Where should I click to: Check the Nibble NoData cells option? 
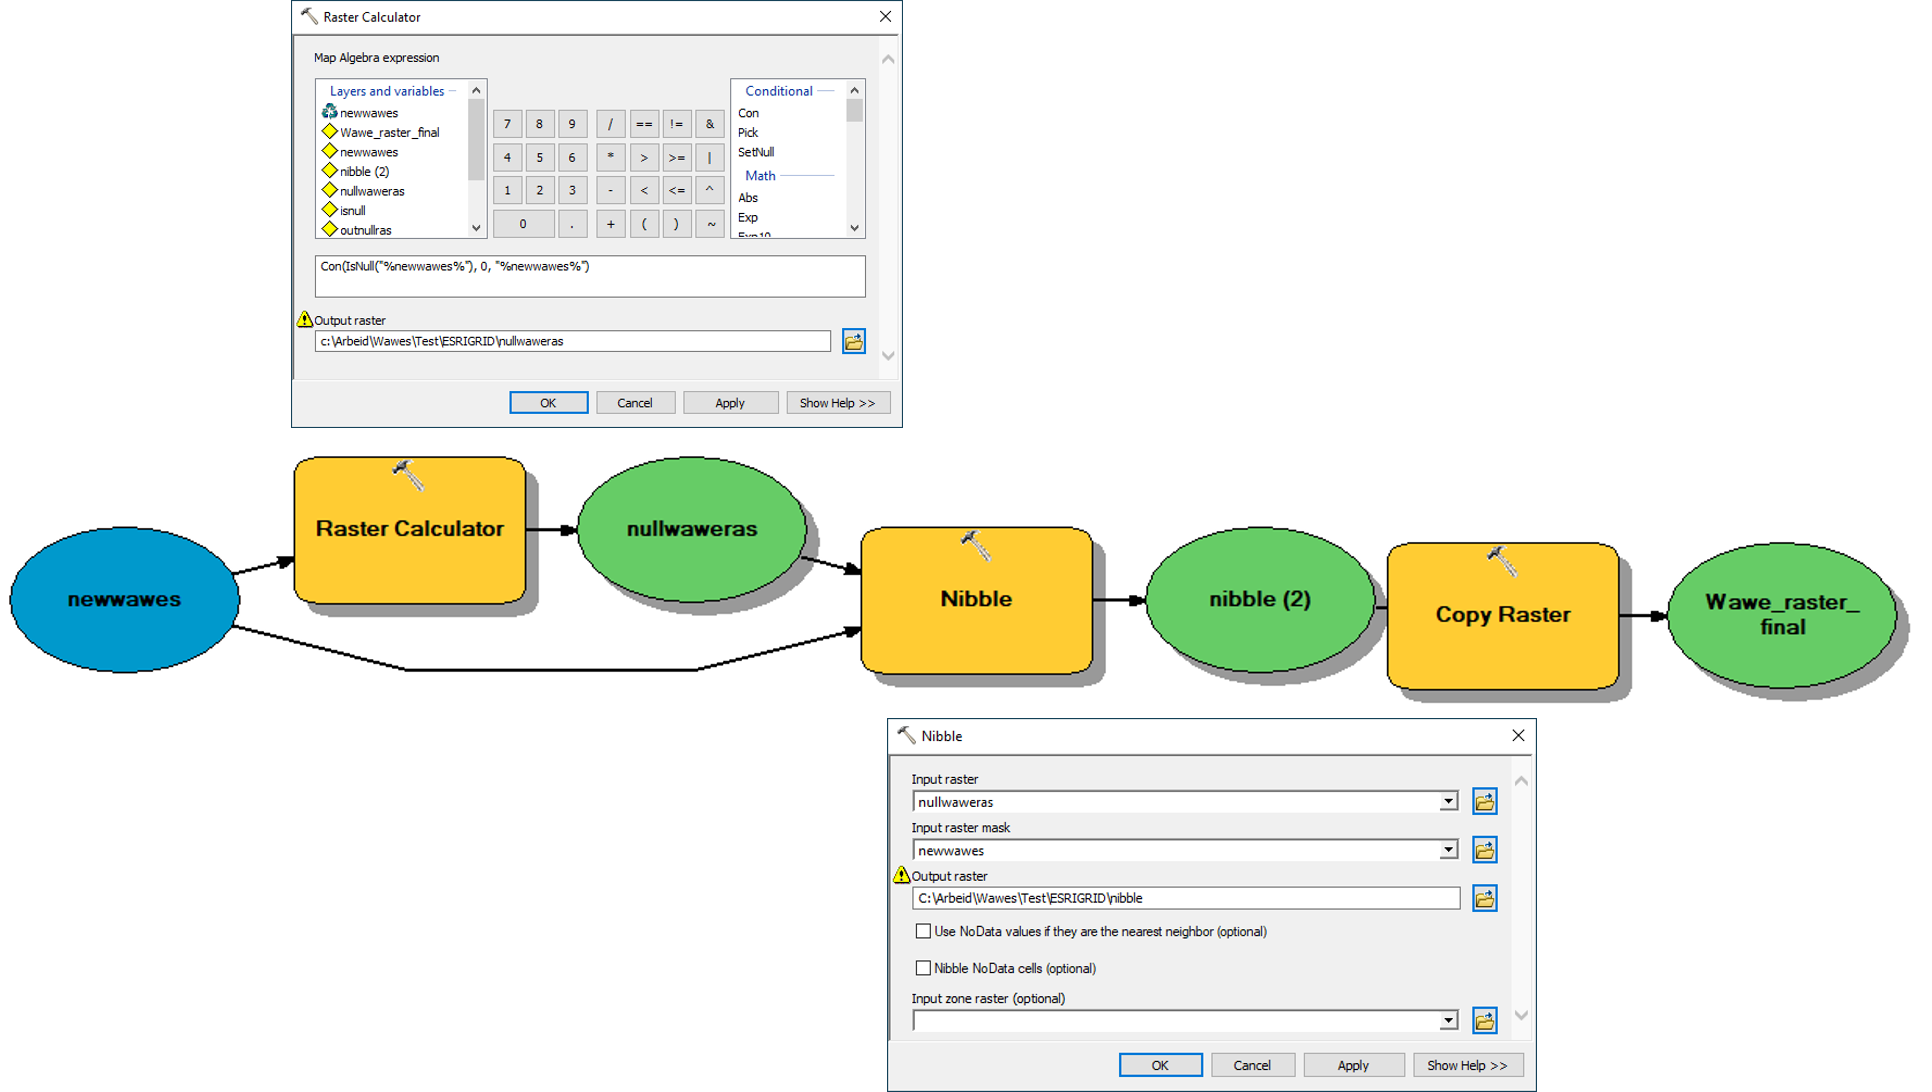tap(923, 968)
